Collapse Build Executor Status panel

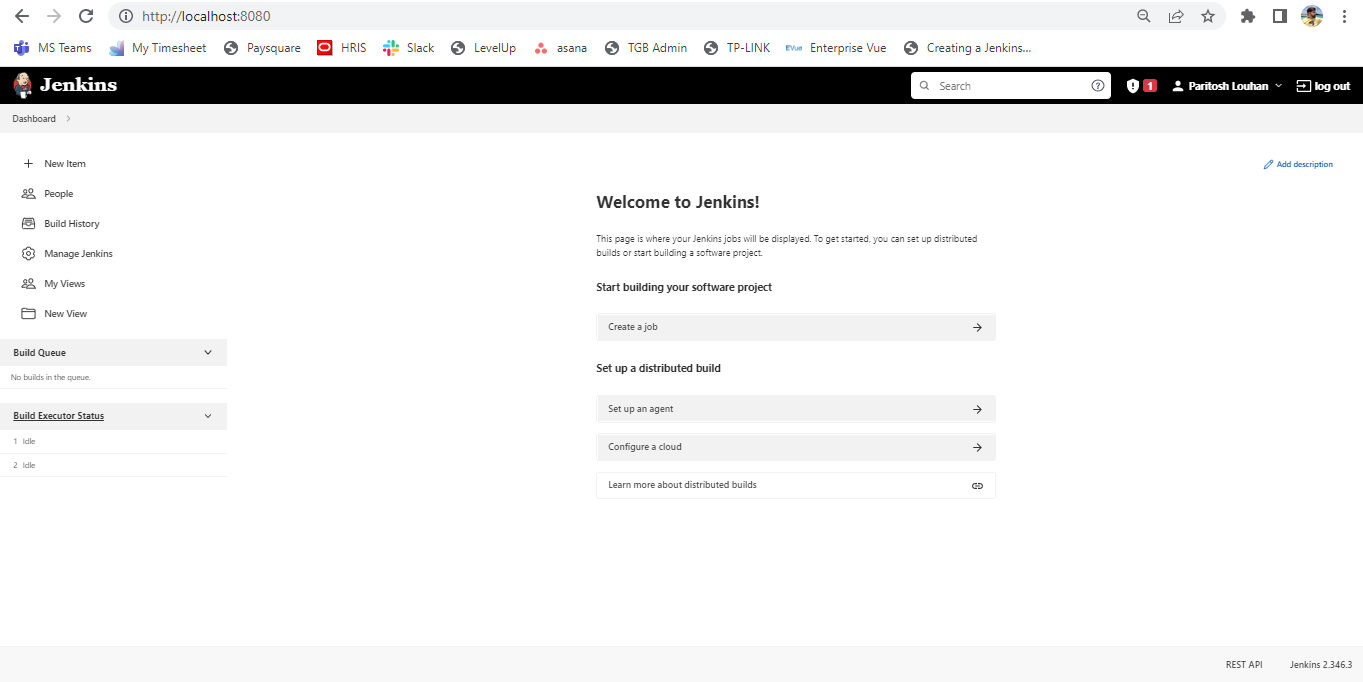pyautogui.click(x=208, y=416)
